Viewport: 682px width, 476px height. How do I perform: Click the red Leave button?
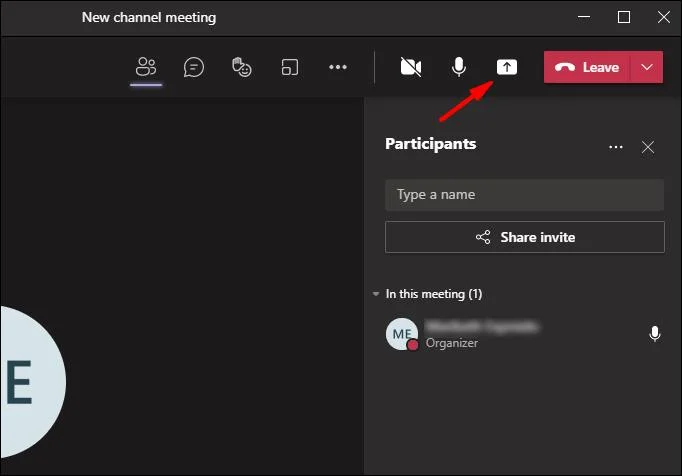[587, 67]
